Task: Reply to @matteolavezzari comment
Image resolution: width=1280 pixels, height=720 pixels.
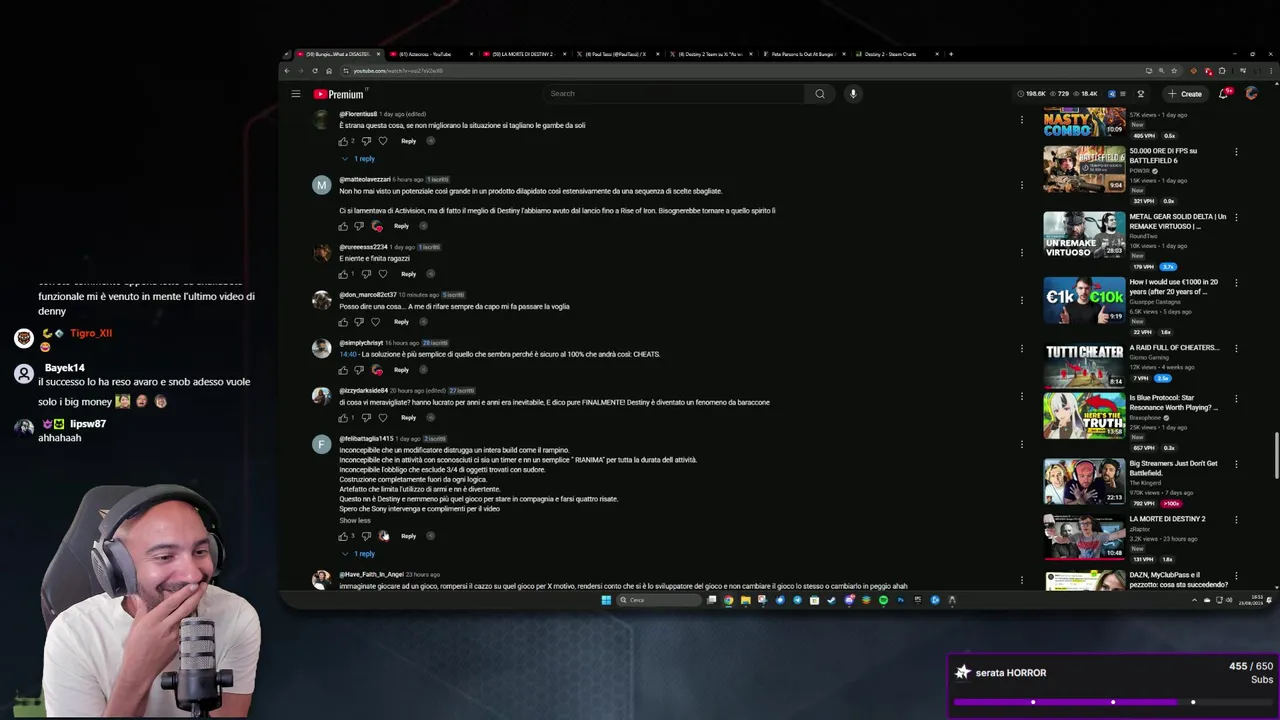Action: (x=401, y=226)
